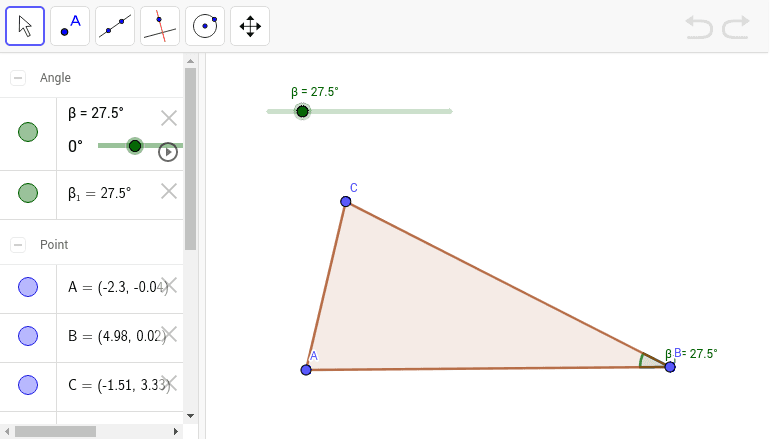Click the β slider knob in algebra panel
This screenshot has width=770, height=441.
[x=135, y=146]
